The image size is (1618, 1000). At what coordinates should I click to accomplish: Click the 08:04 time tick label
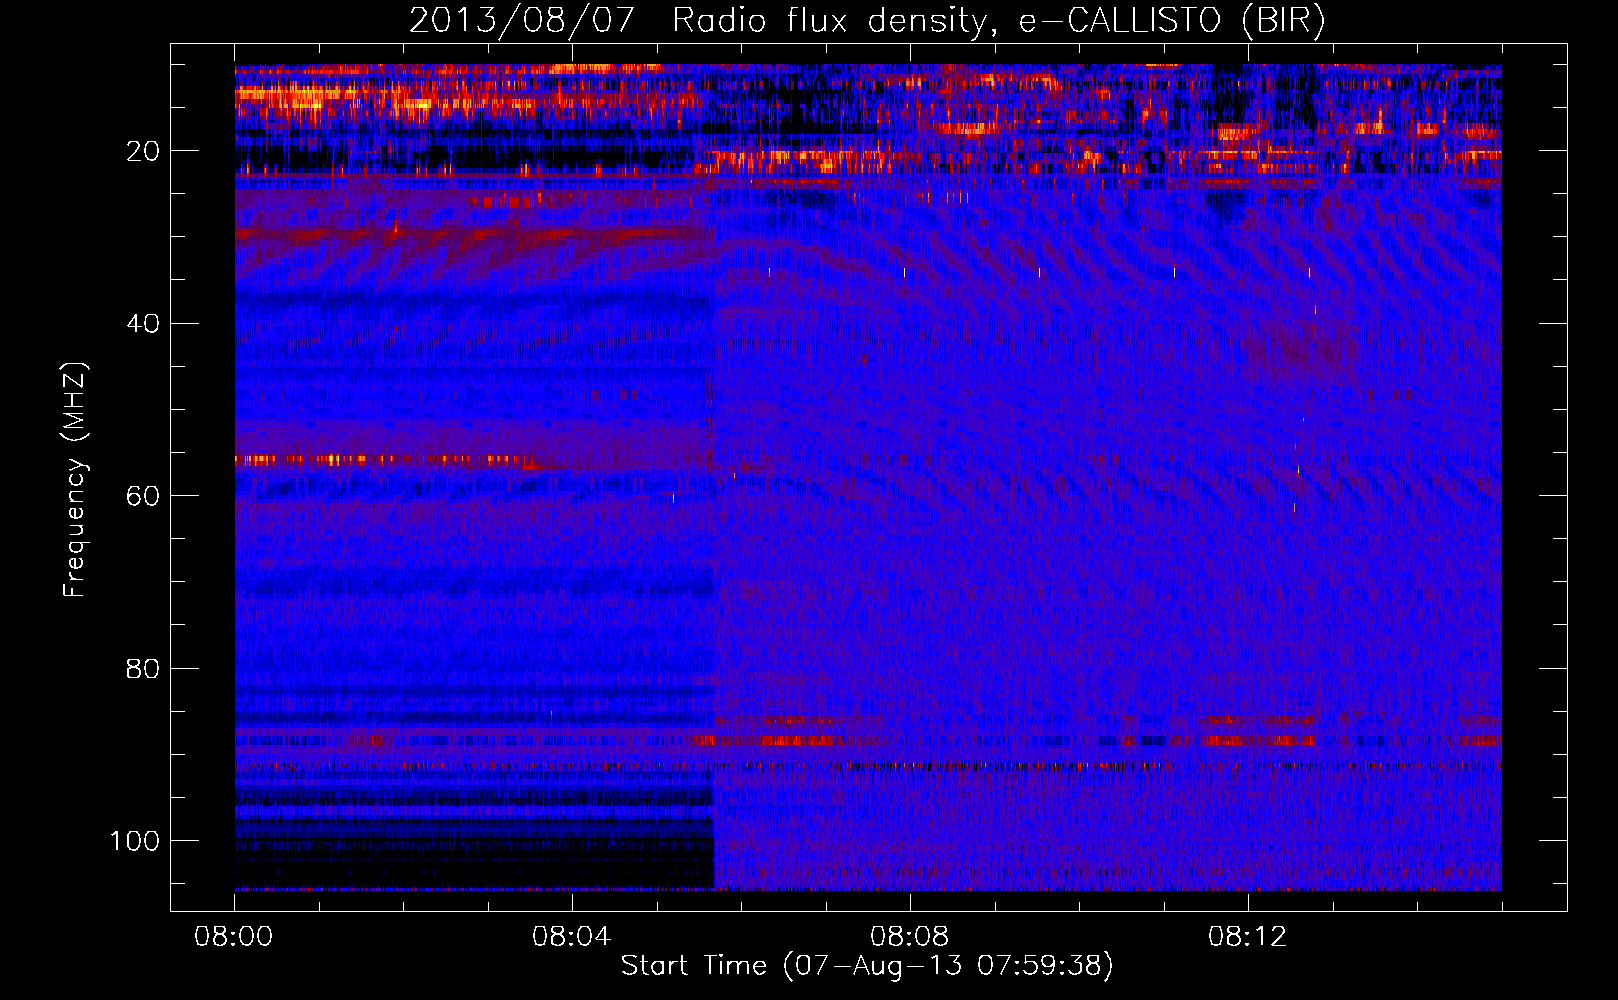pyautogui.click(x=571, y=937)
